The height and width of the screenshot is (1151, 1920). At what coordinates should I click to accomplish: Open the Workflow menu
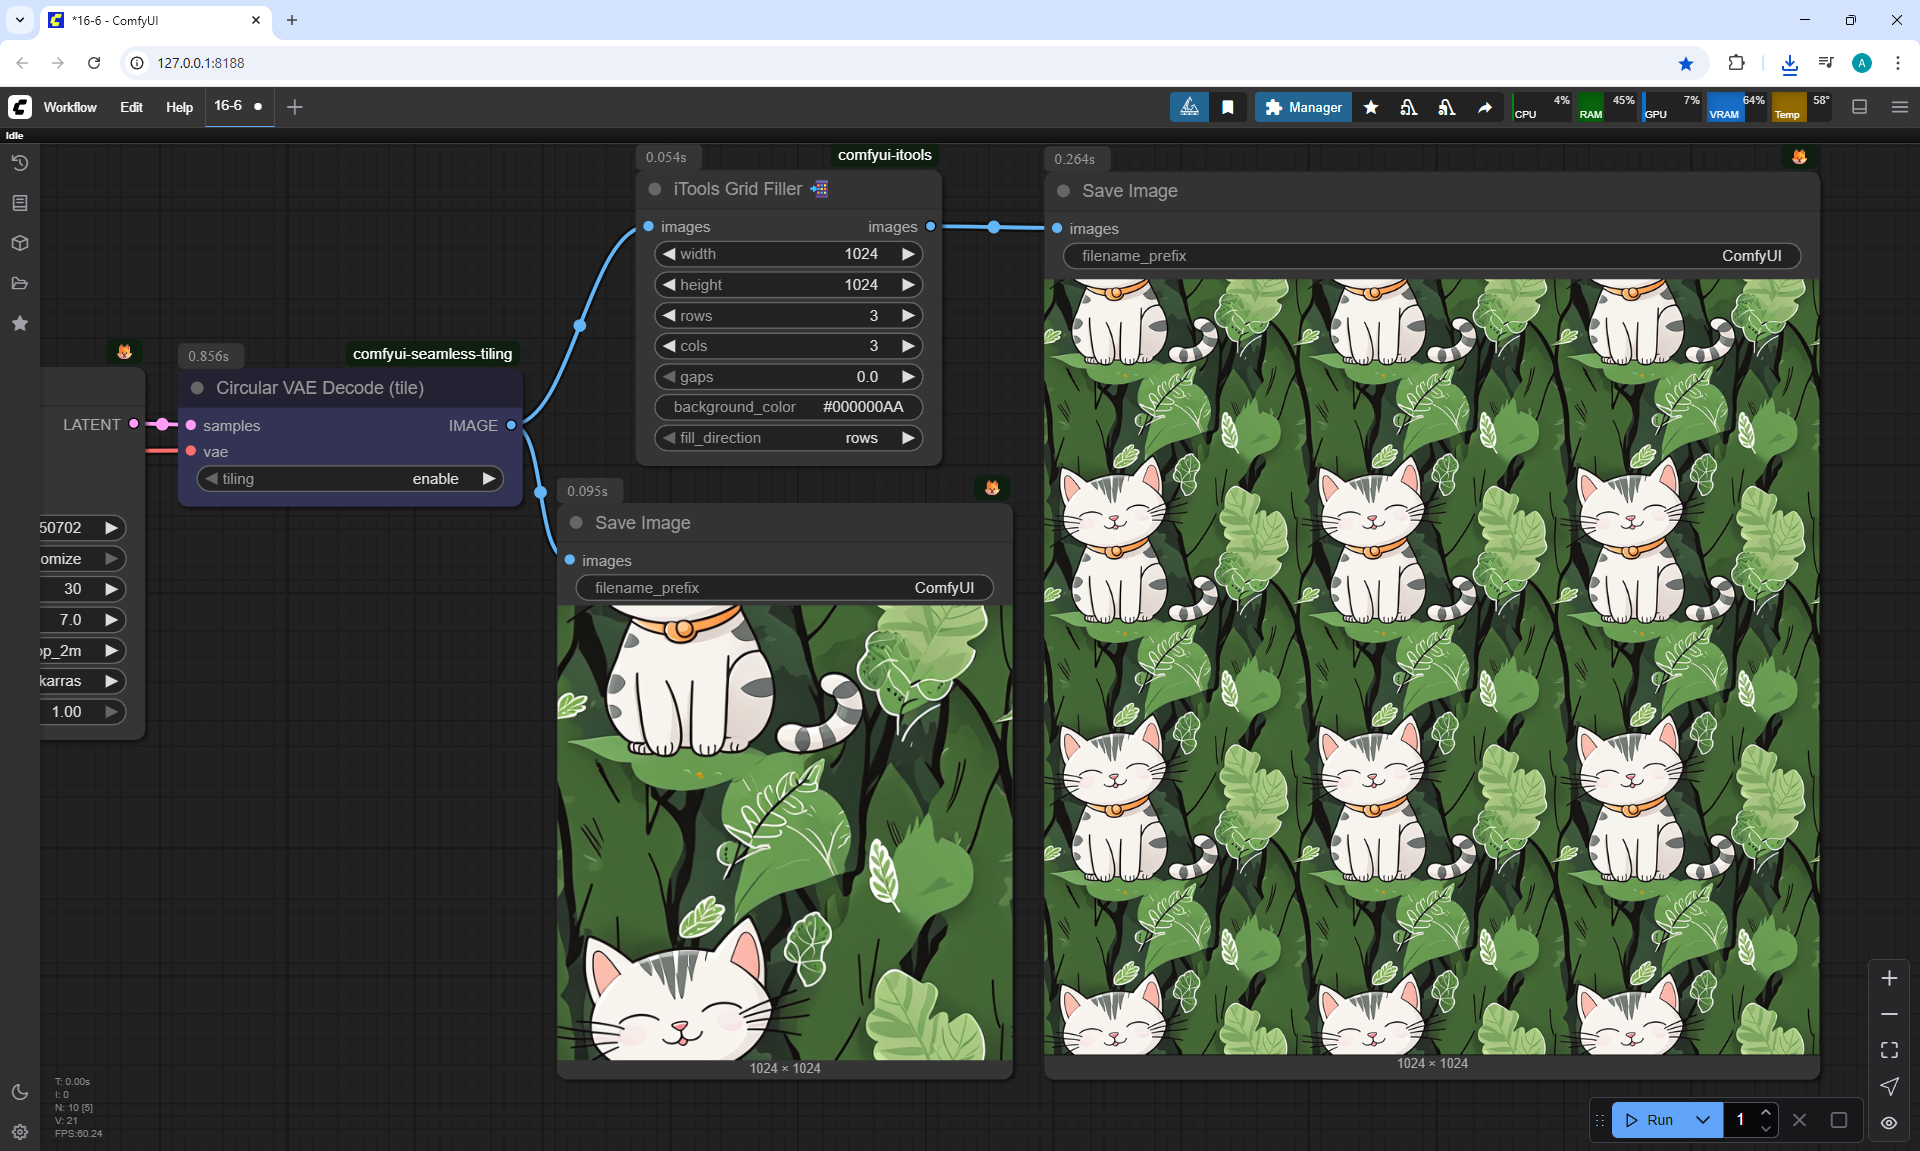click(70, 107)
